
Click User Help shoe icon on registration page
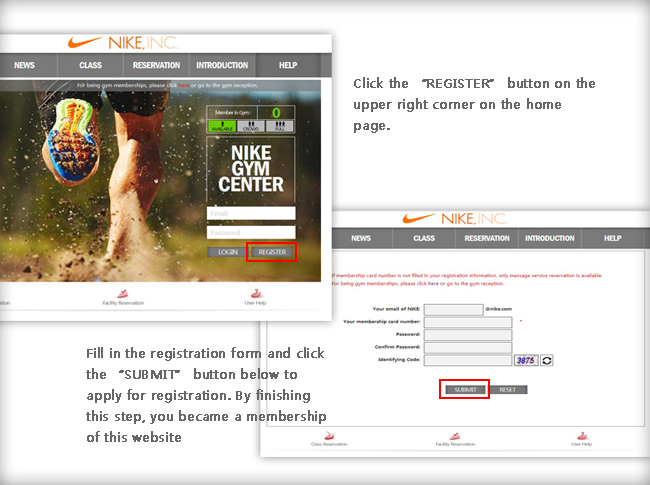582,435
